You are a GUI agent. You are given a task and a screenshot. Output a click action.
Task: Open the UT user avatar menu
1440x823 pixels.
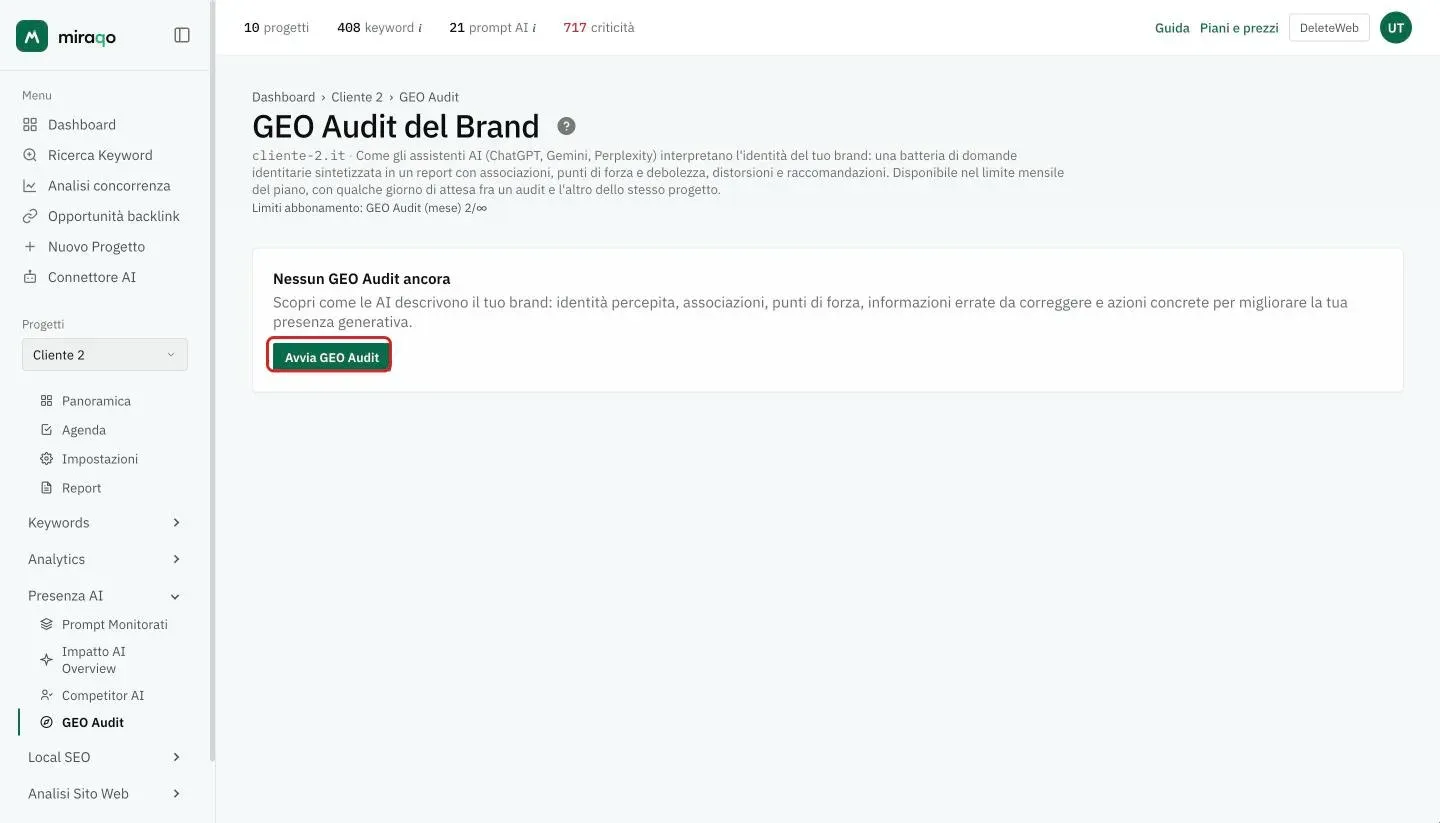tap(1396, 28)
